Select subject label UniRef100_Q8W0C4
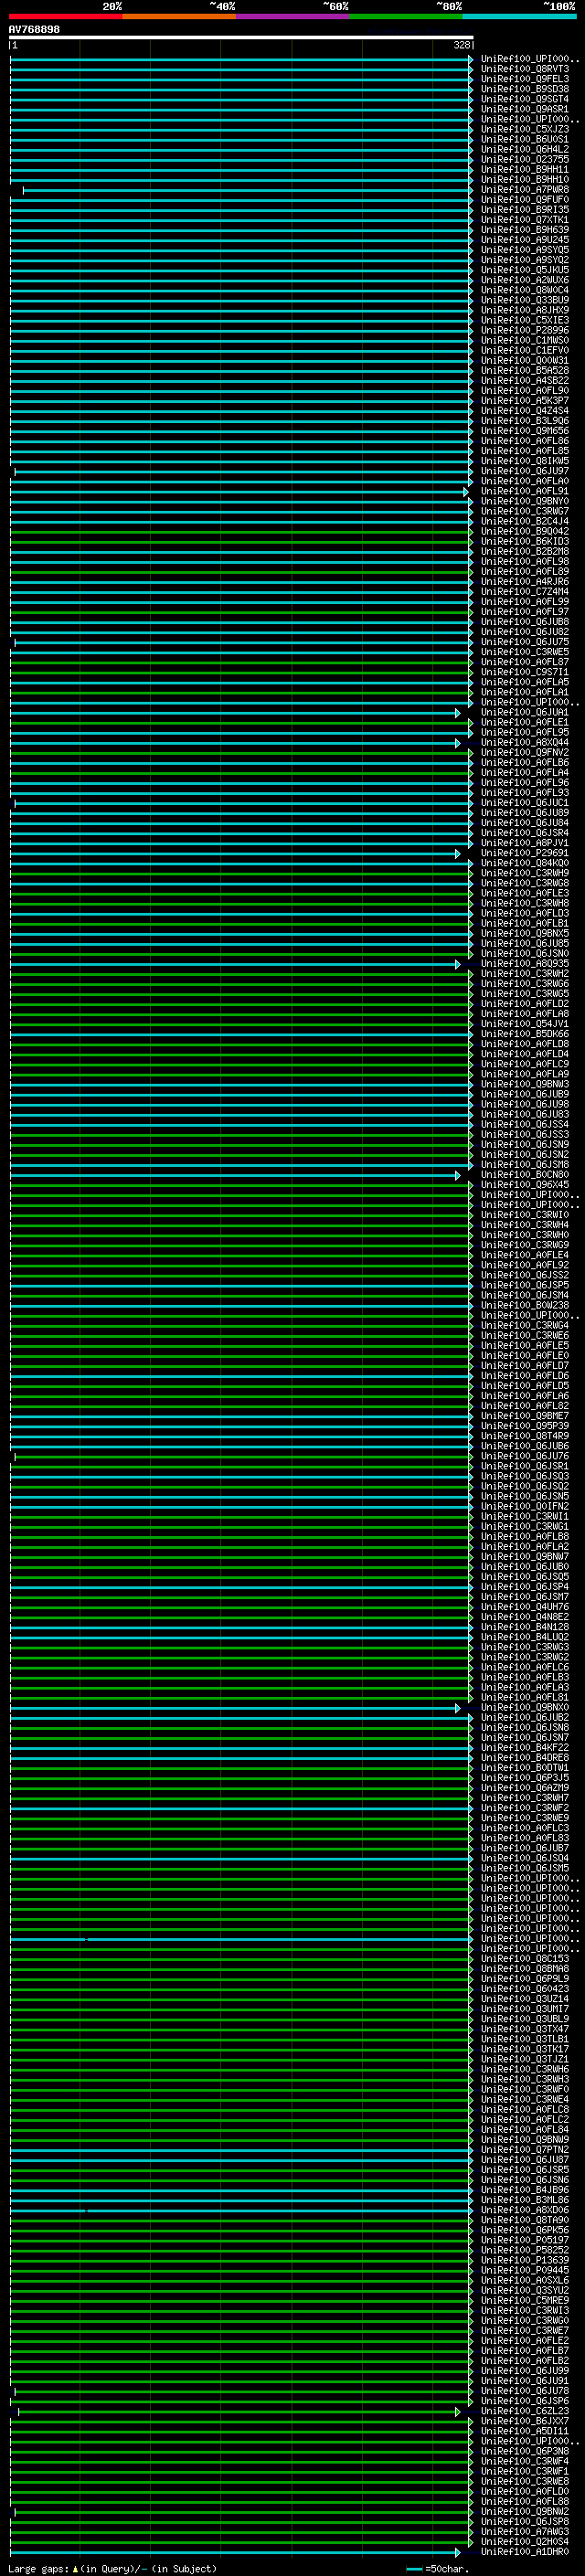 tap(525, 290)
